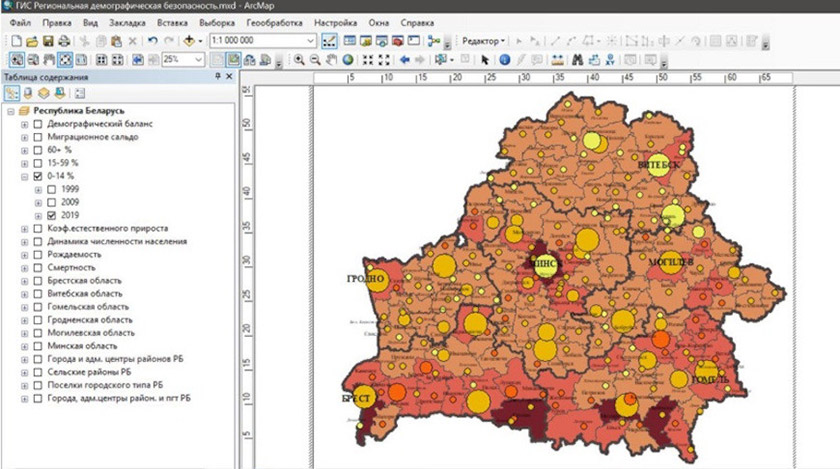Viewport: 840px width, 469px height.
Task: Uncheck the 2019 layer checkbox
Action: 51,215
